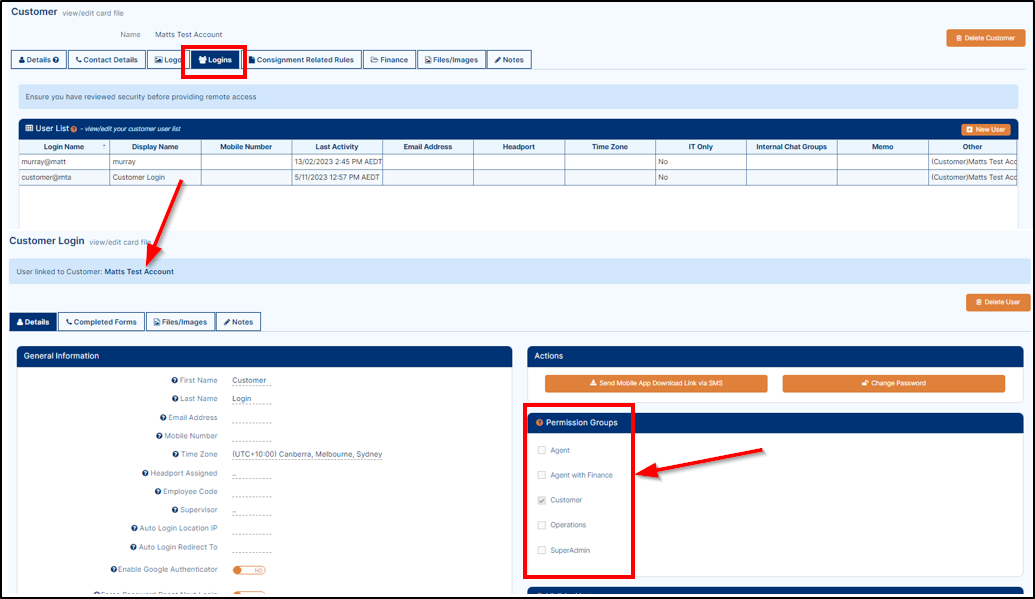Viewport: 1035px width, 599px height.
Task: Click the help icon next to Permission Groups
Action: [x=540, y=423]
